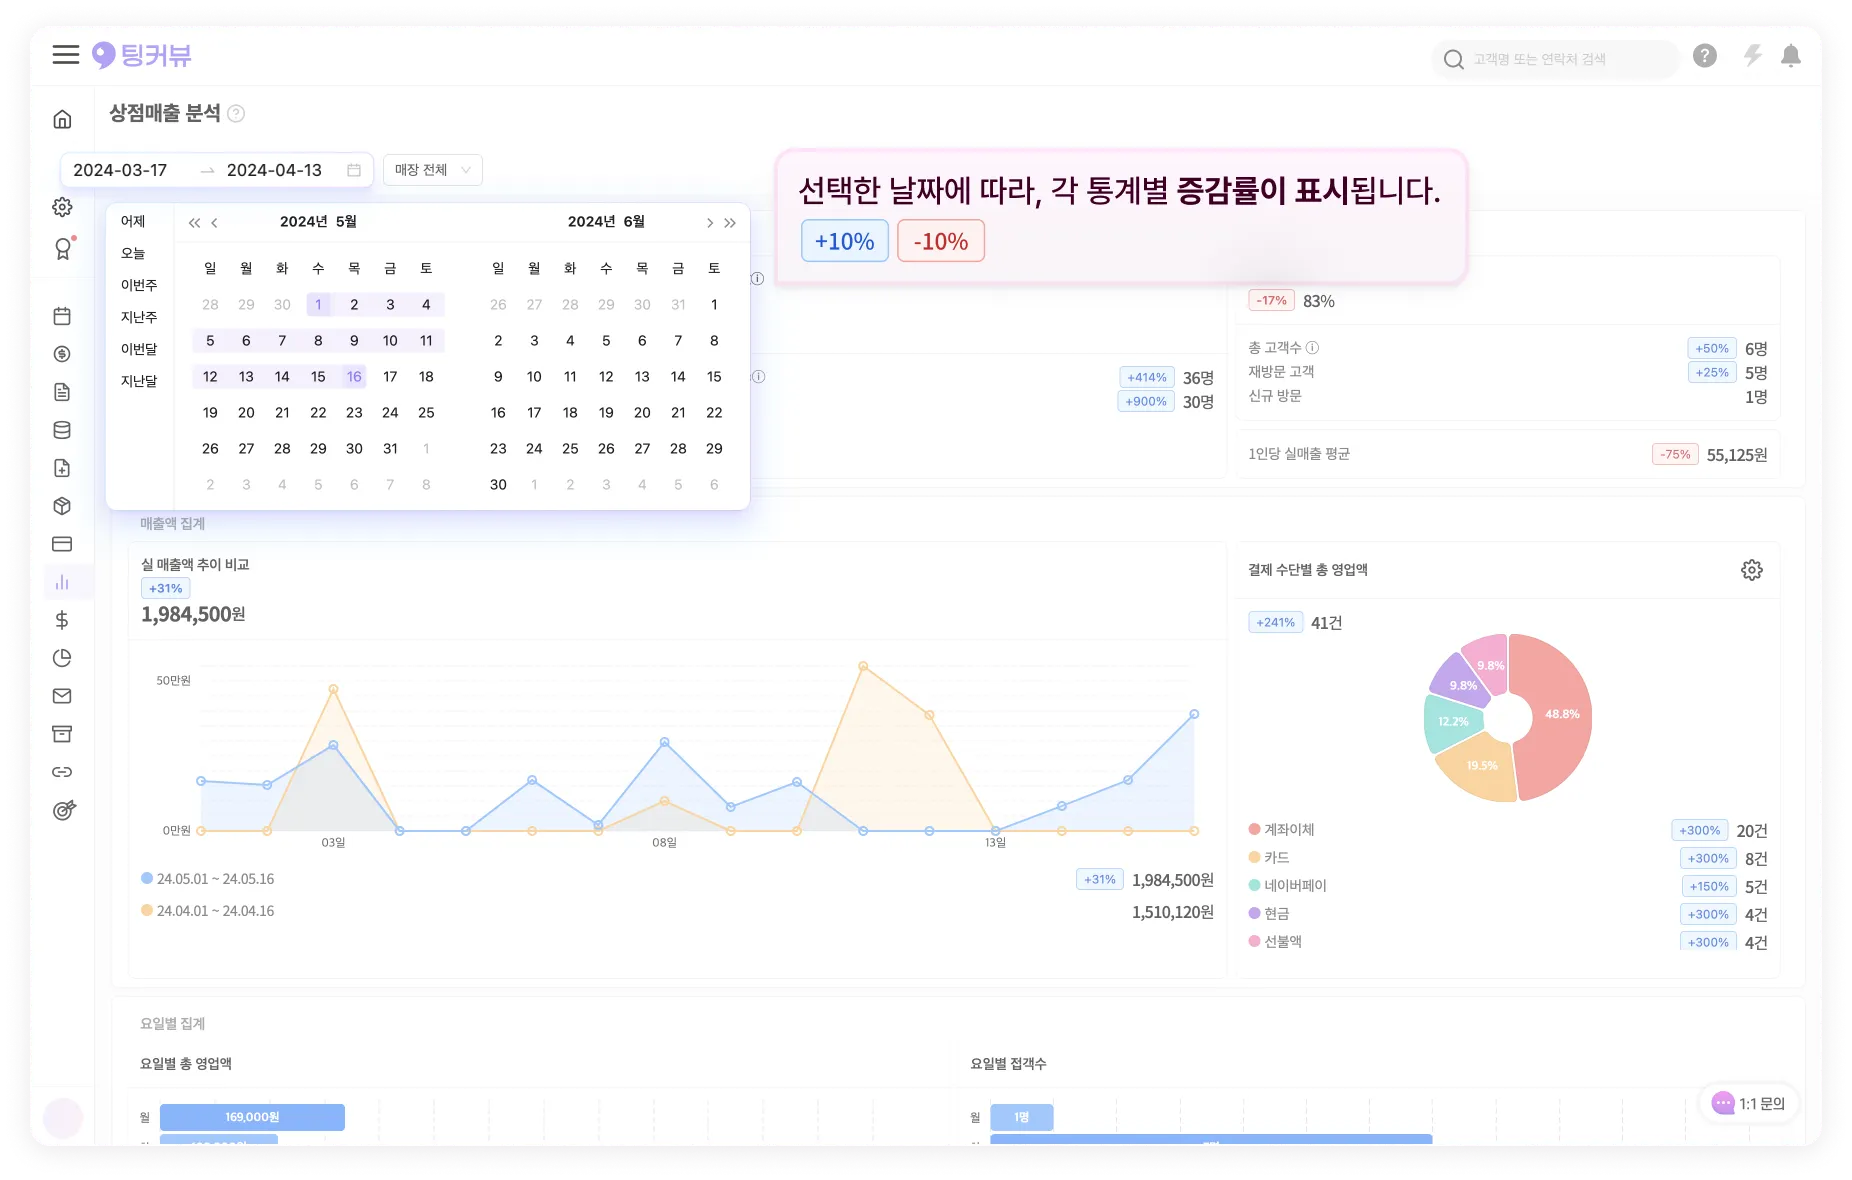The width and height of the screenshot is (1852, 1180).
Task: Click info icon next to 총 고객수
Action: click(x=1312, y=348)
